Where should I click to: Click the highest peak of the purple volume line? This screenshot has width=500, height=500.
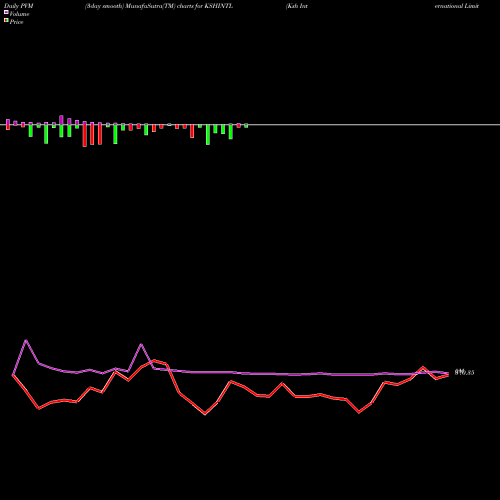[x=26, y=340]
